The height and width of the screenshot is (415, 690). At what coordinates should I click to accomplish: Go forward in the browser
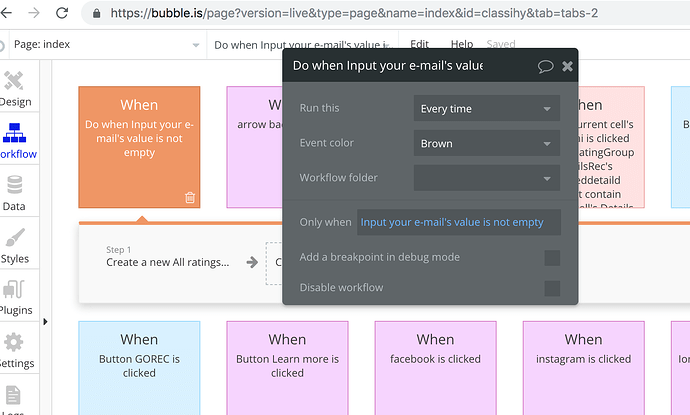[x=33, y=13]
